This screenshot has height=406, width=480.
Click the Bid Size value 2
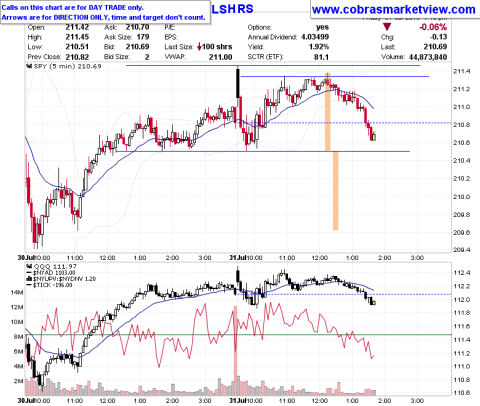147,57
